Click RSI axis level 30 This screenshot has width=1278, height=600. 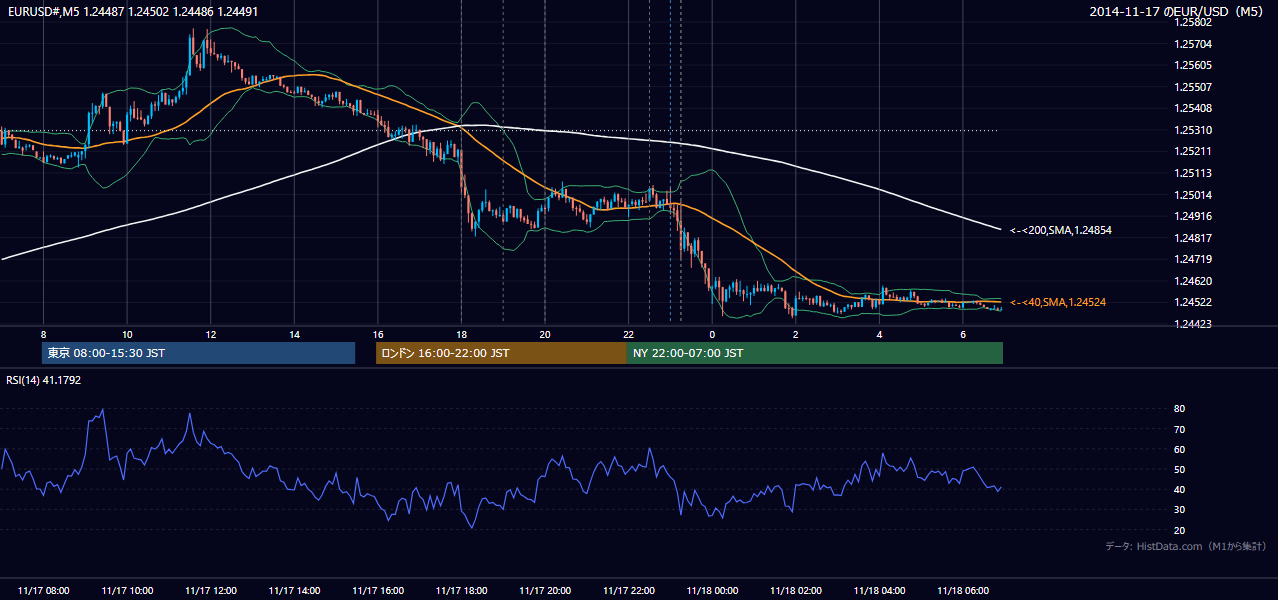coord(1180,510)
